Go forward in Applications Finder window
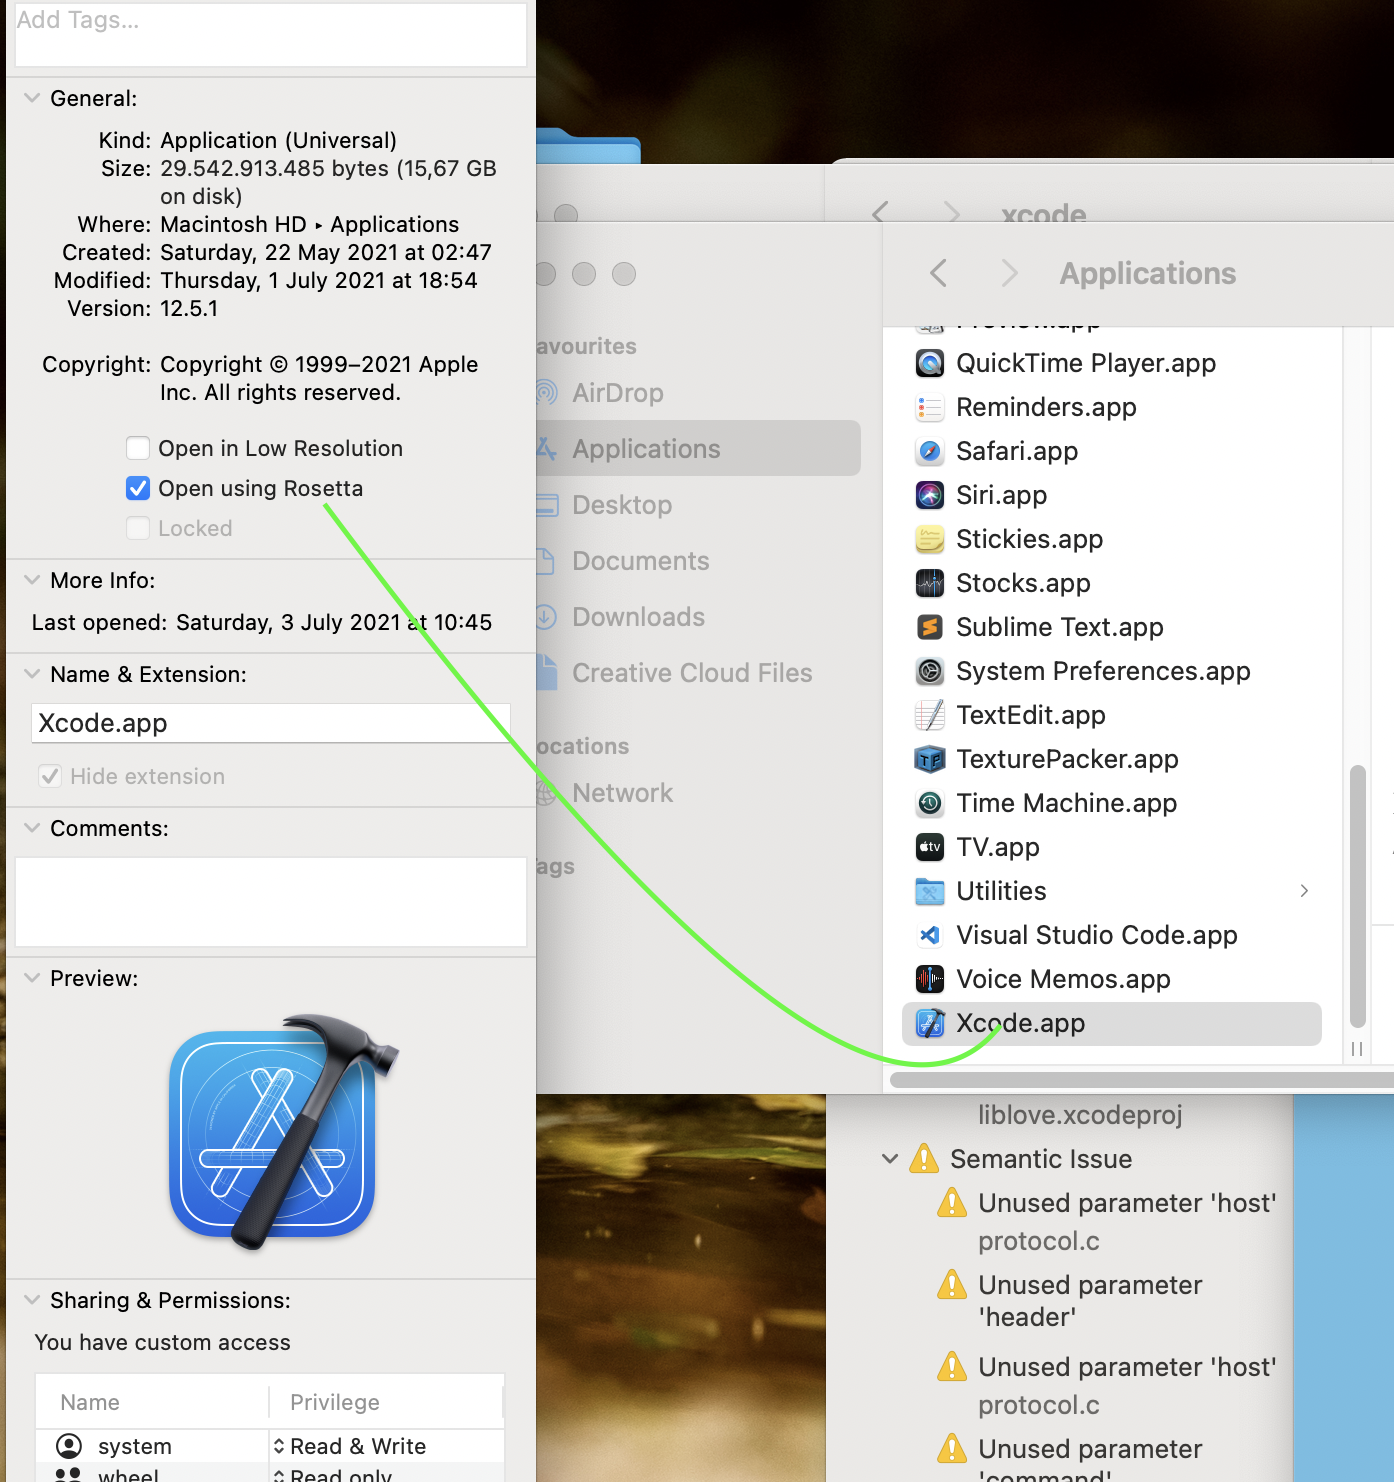The width and height of the screenshot is (1394, 1482). [1009, 273]
